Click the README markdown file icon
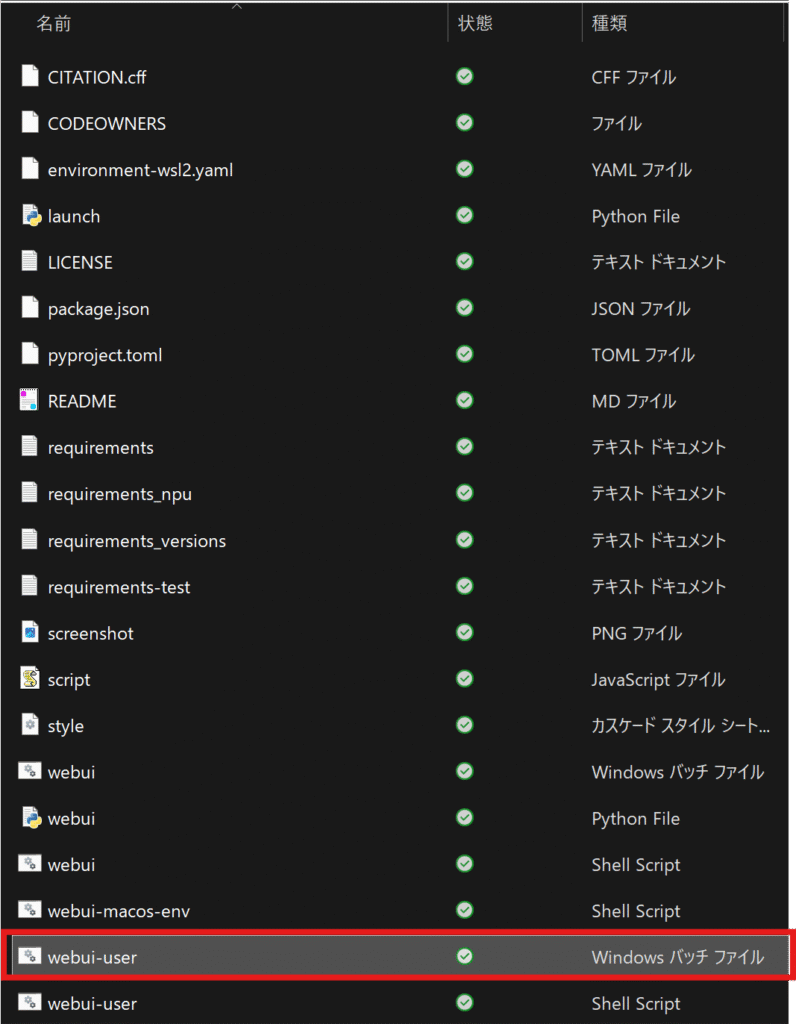Screen dimensions: 796x1024 coord(30,401)
